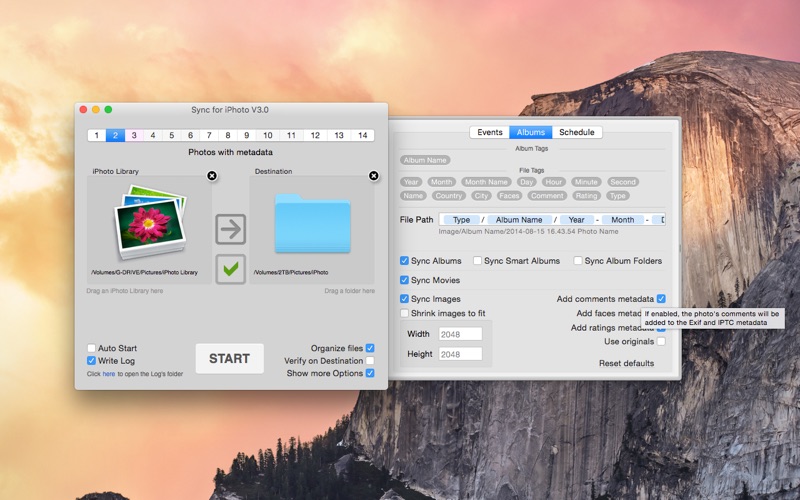The height and width of the screenshot is (500, 800).
Task: Switch to the Events tab
Action: (x=490, y=132)
